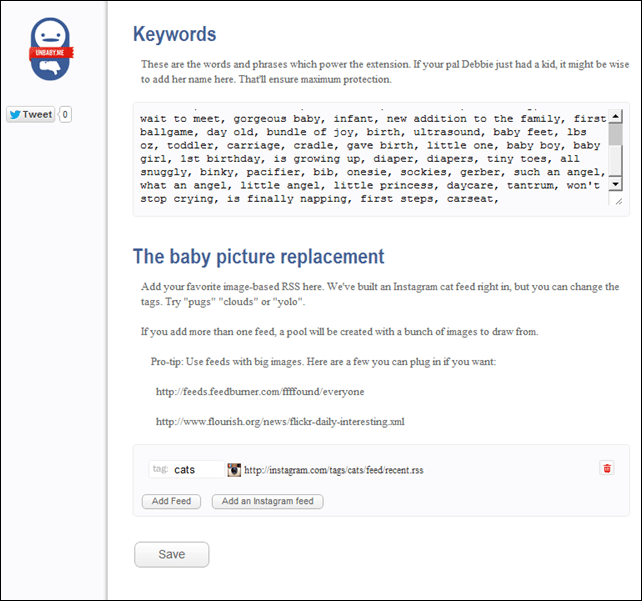Screen dimensions: 642x601
Task: Click the instagram.com/tags/cats feed URL
Action: (x=334, y=470)
